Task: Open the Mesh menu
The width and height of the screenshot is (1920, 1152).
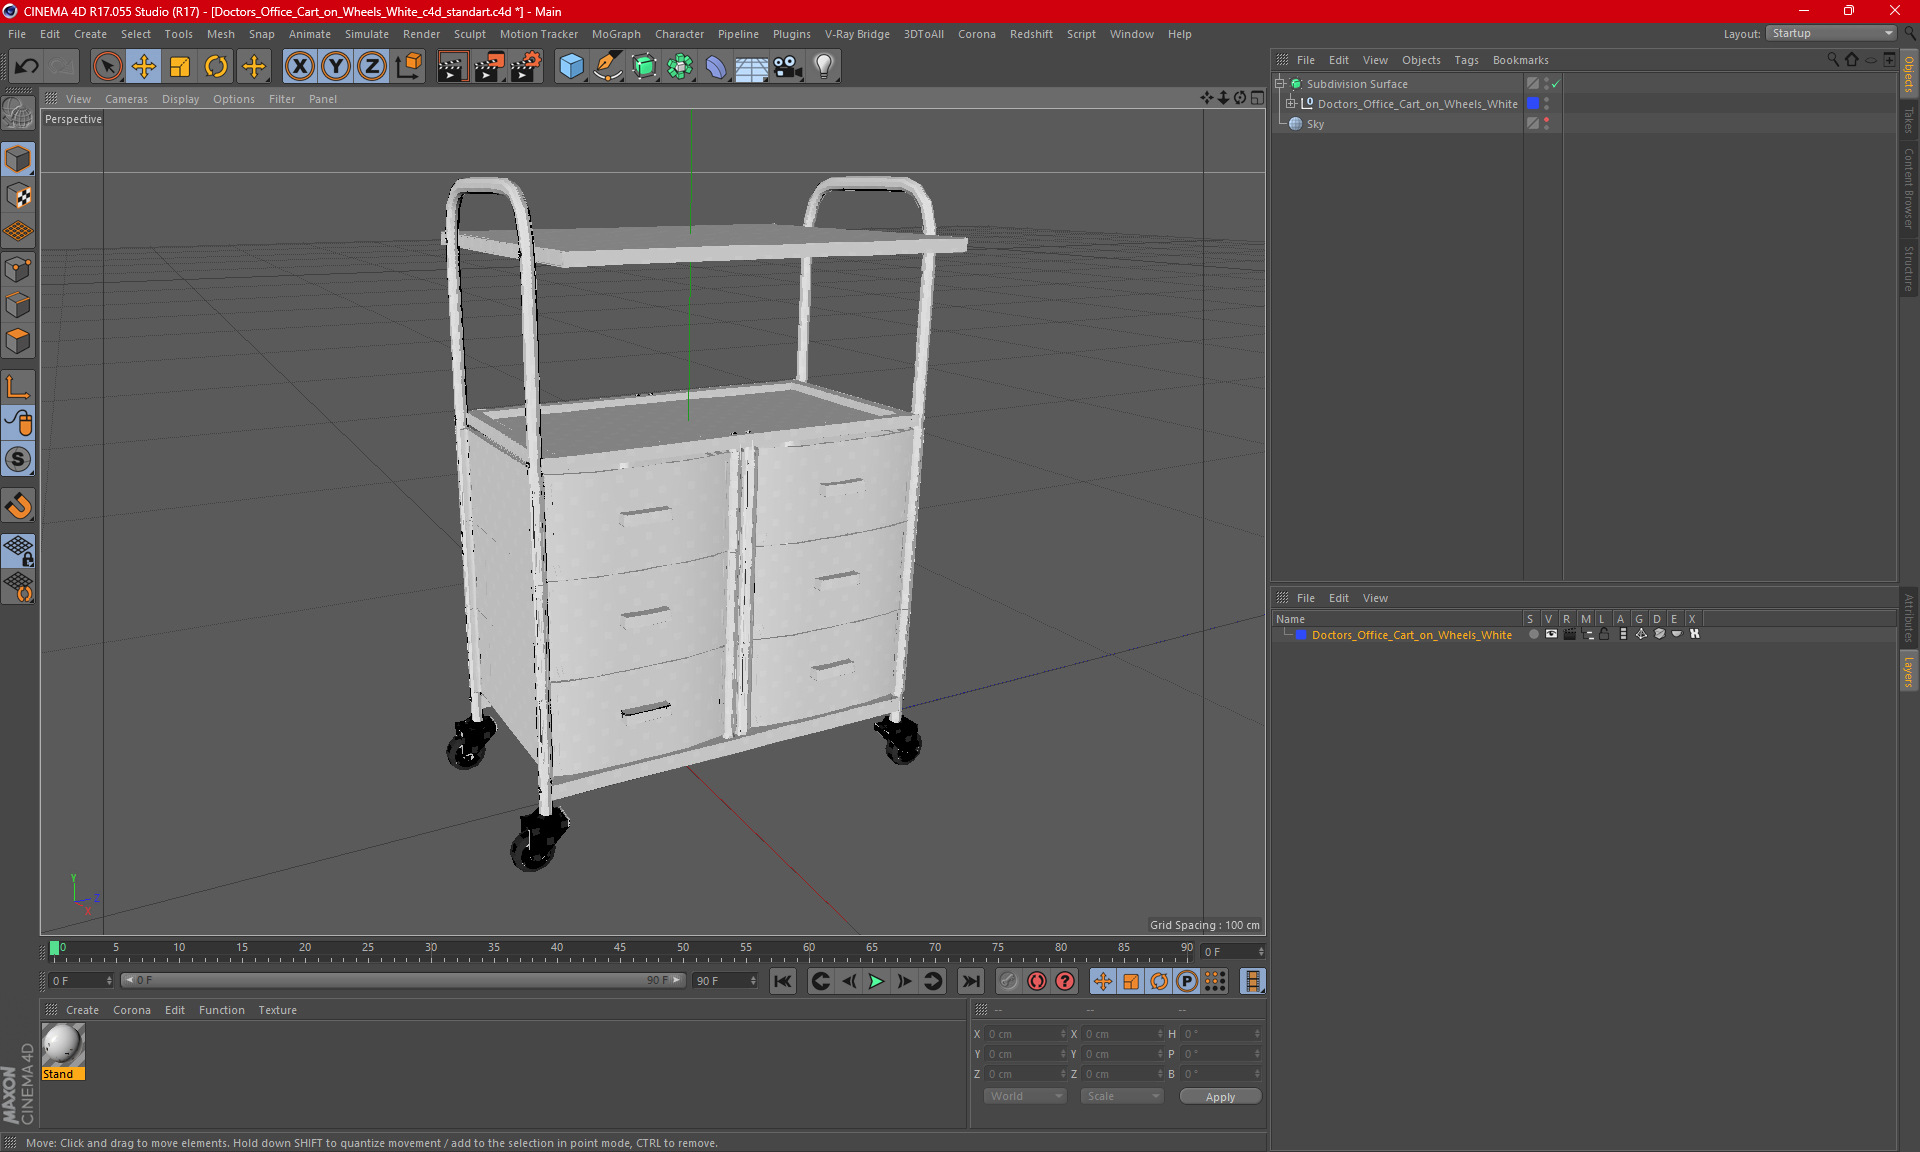Action: 220,34
